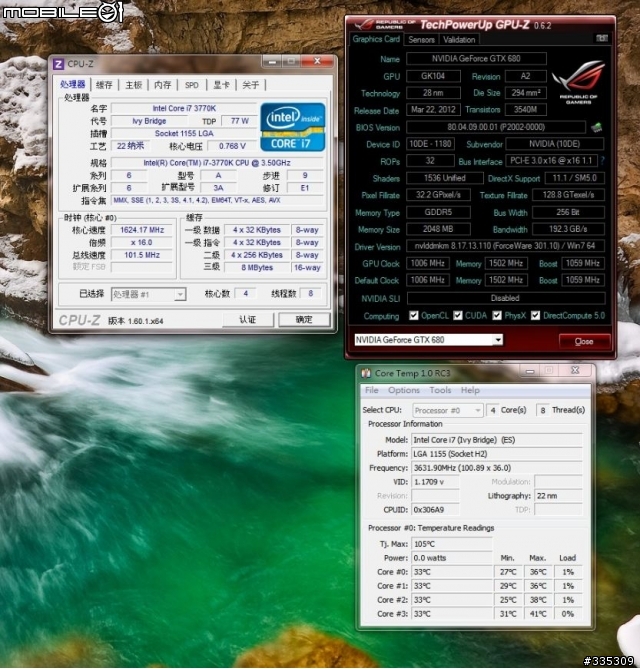640x669 pixels.
Task: Open the 内存 tab in CPU-Z
Action: pyautogui.click(x=163, y=85)
